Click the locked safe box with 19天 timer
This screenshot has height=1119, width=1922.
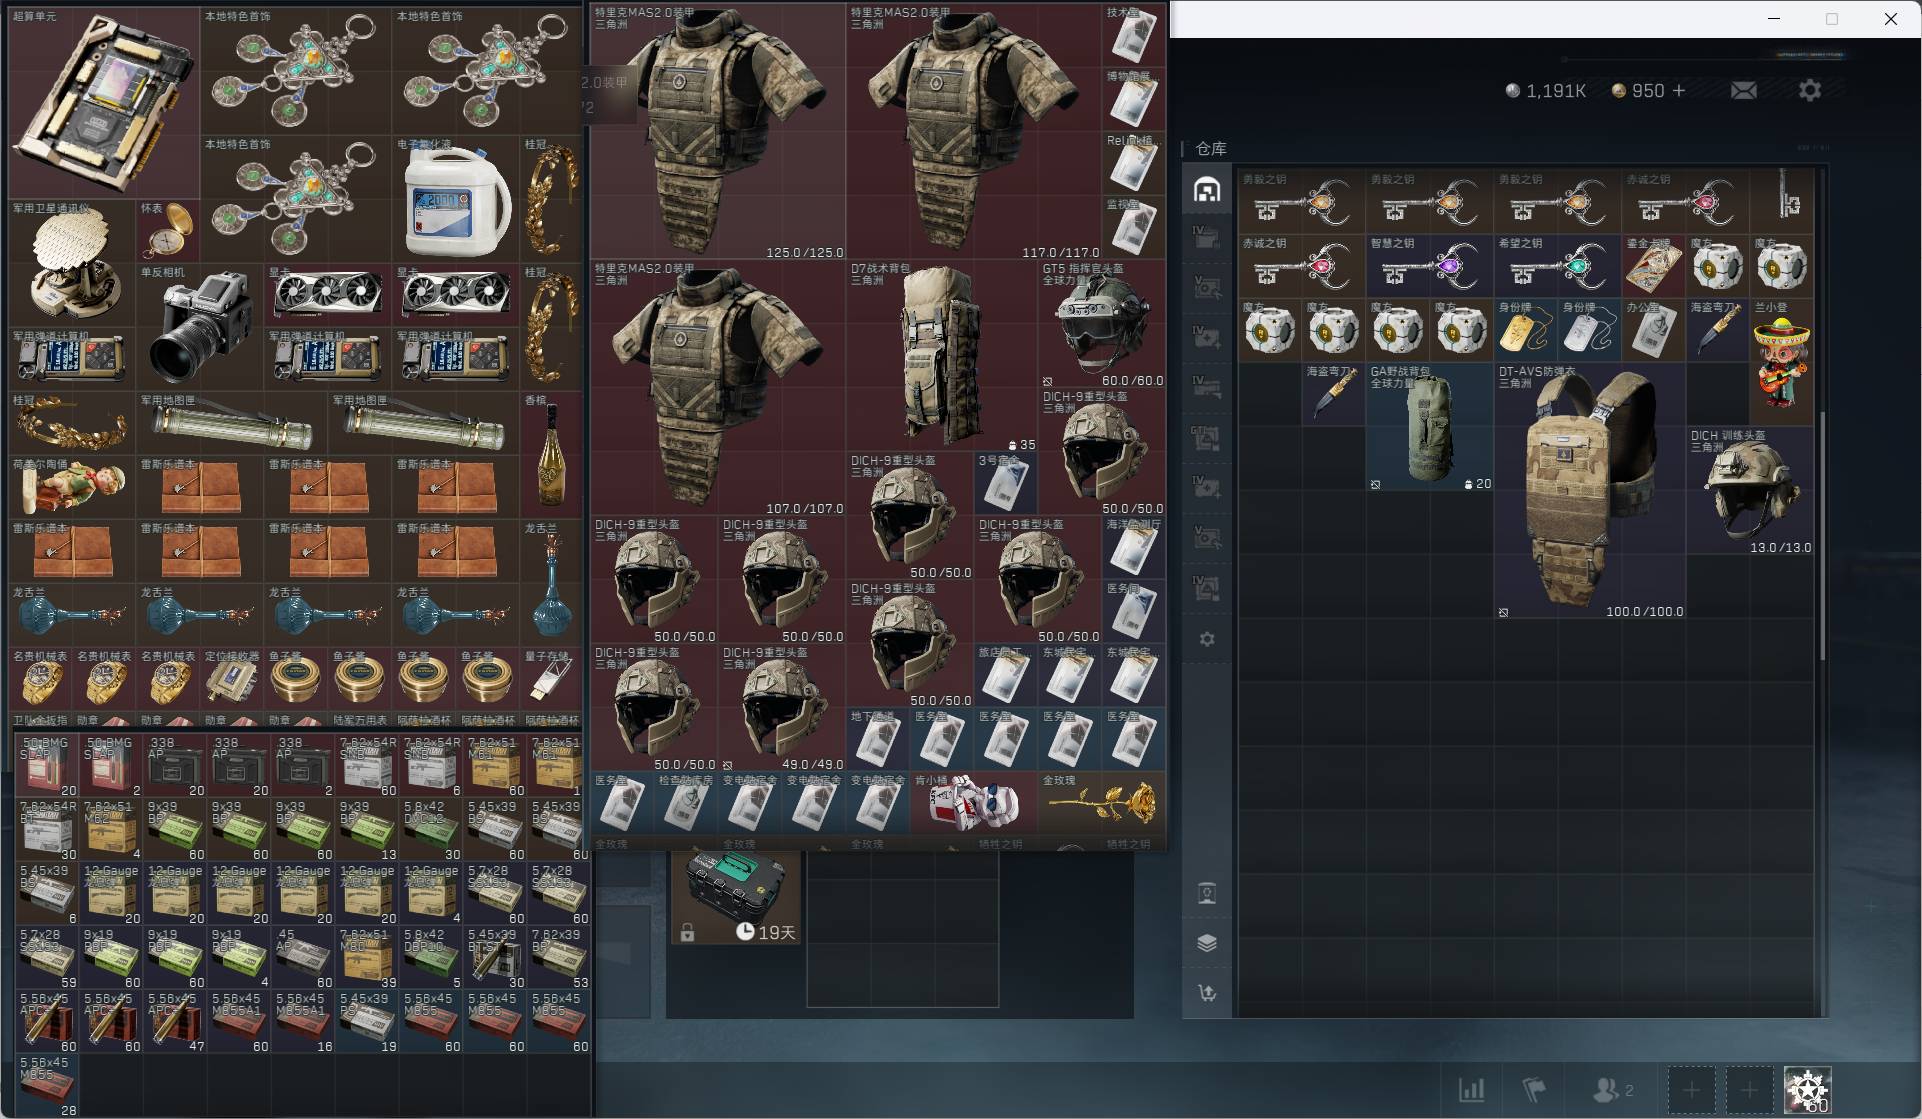(736, 897)
